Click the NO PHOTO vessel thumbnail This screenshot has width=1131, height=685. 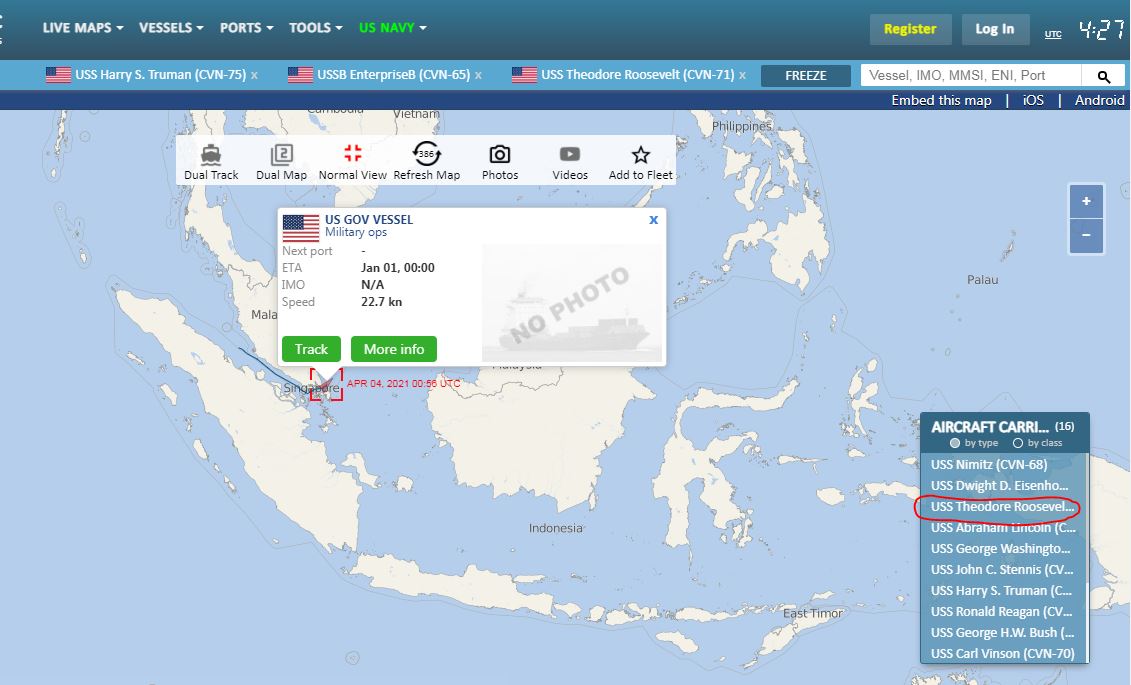572,304
